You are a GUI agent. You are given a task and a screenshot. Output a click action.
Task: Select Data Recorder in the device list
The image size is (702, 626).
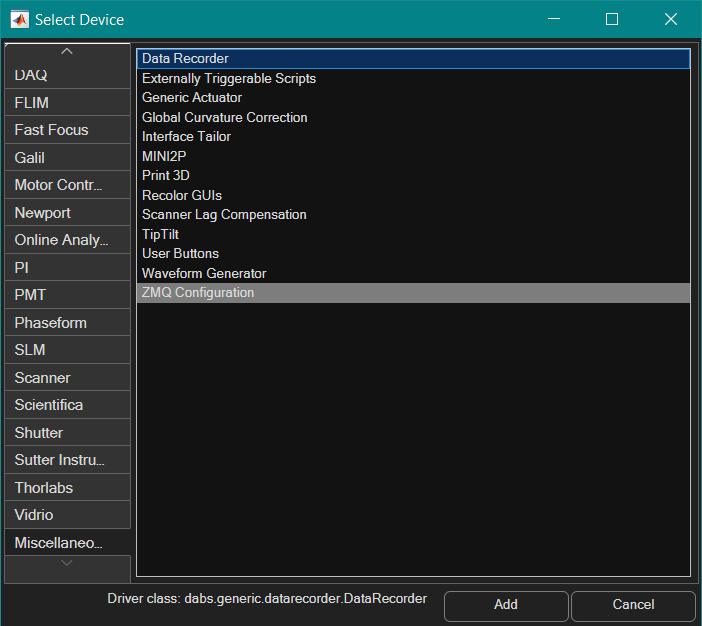[413, 59]
